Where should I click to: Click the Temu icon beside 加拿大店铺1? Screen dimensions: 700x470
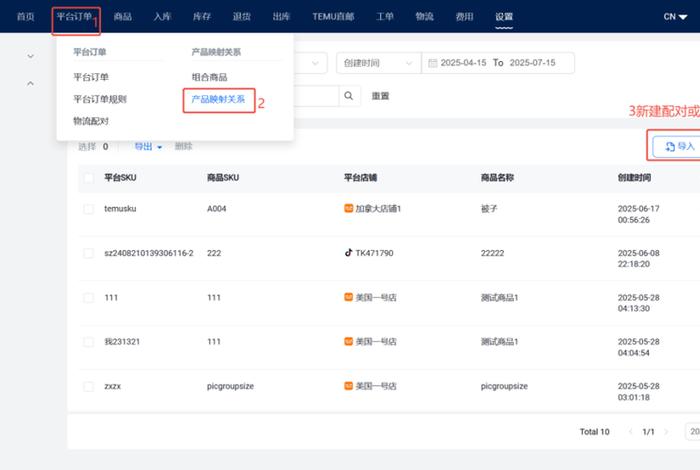click(x=349, y=208)
